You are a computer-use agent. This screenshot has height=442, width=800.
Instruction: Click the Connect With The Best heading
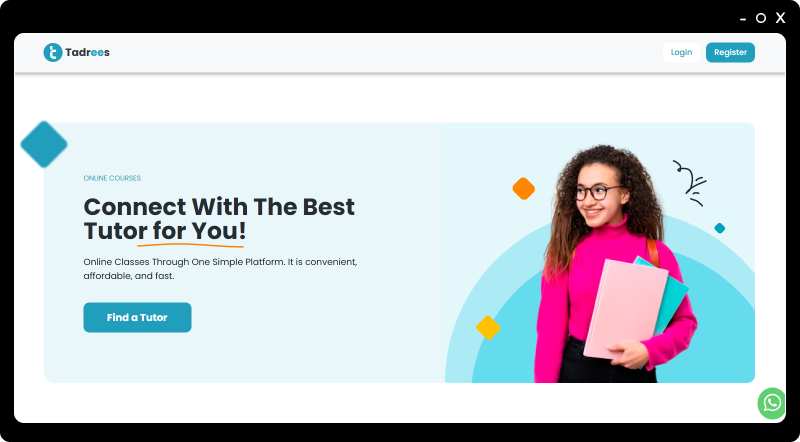click(219, 207)
